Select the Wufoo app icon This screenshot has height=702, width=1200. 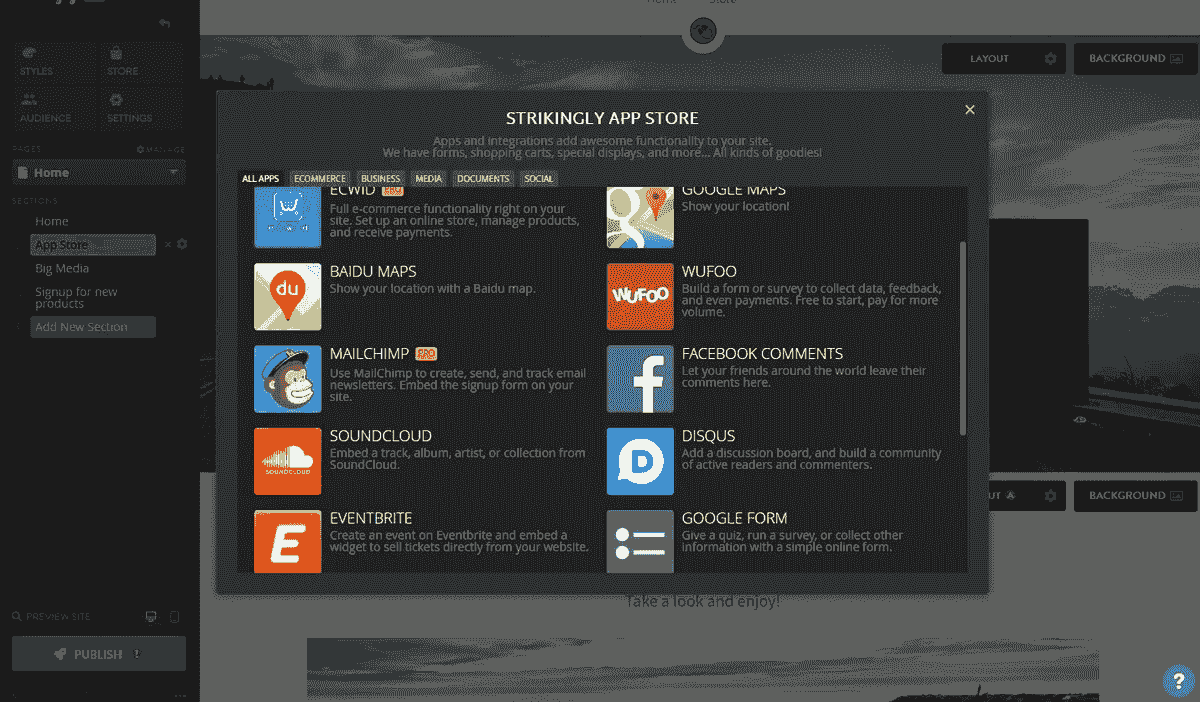(x=640, y=296)
